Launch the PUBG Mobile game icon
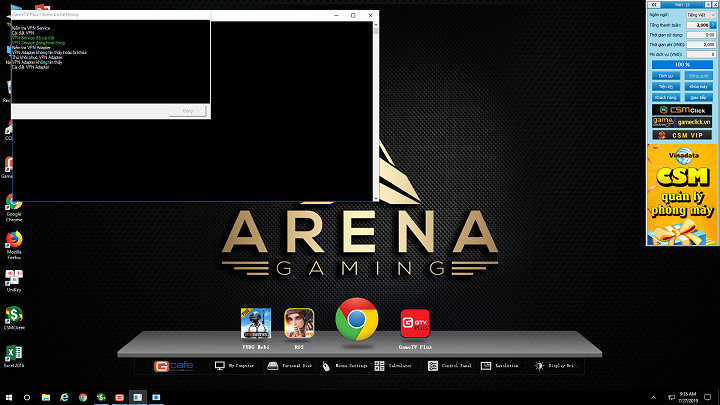Image resolution: width=720 pixels, height=405 pixels. coord(256,323)
